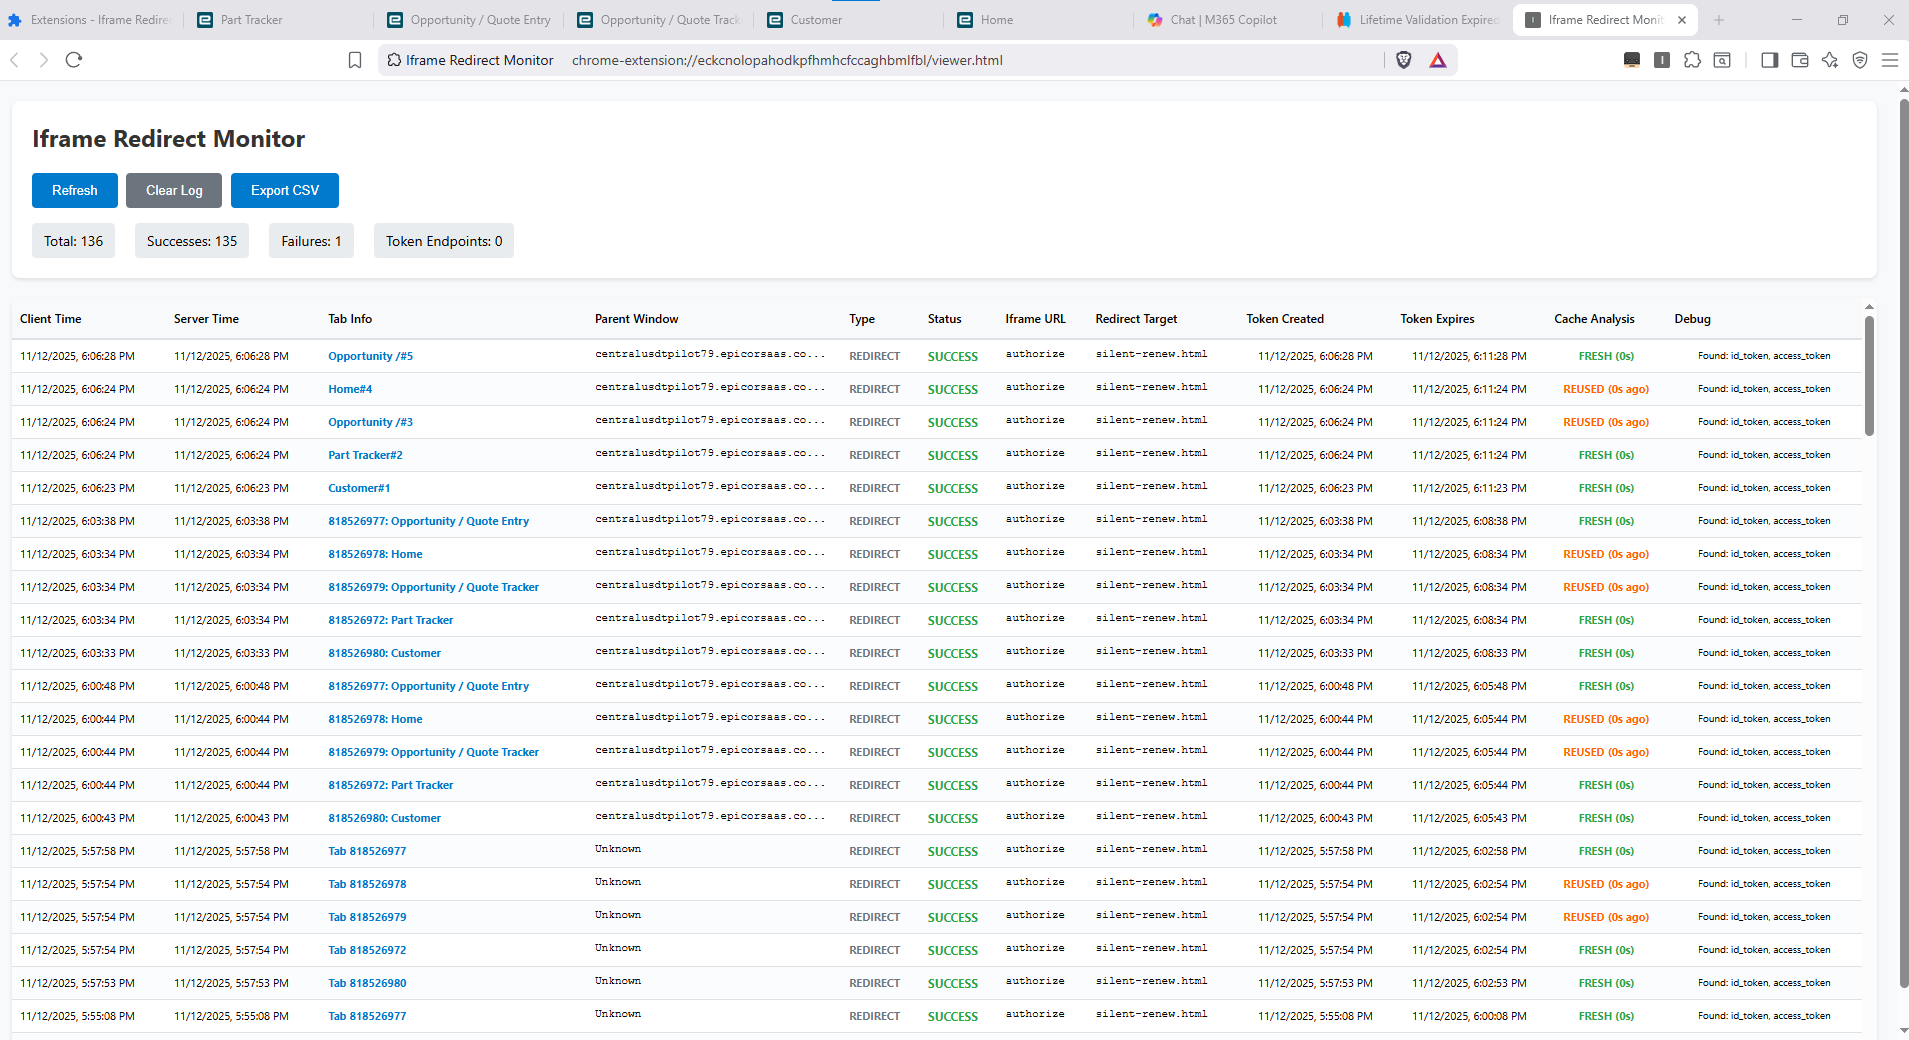Click the Refresh button
This screenshot has height=1040, width=1909.
tap(75, 190)
